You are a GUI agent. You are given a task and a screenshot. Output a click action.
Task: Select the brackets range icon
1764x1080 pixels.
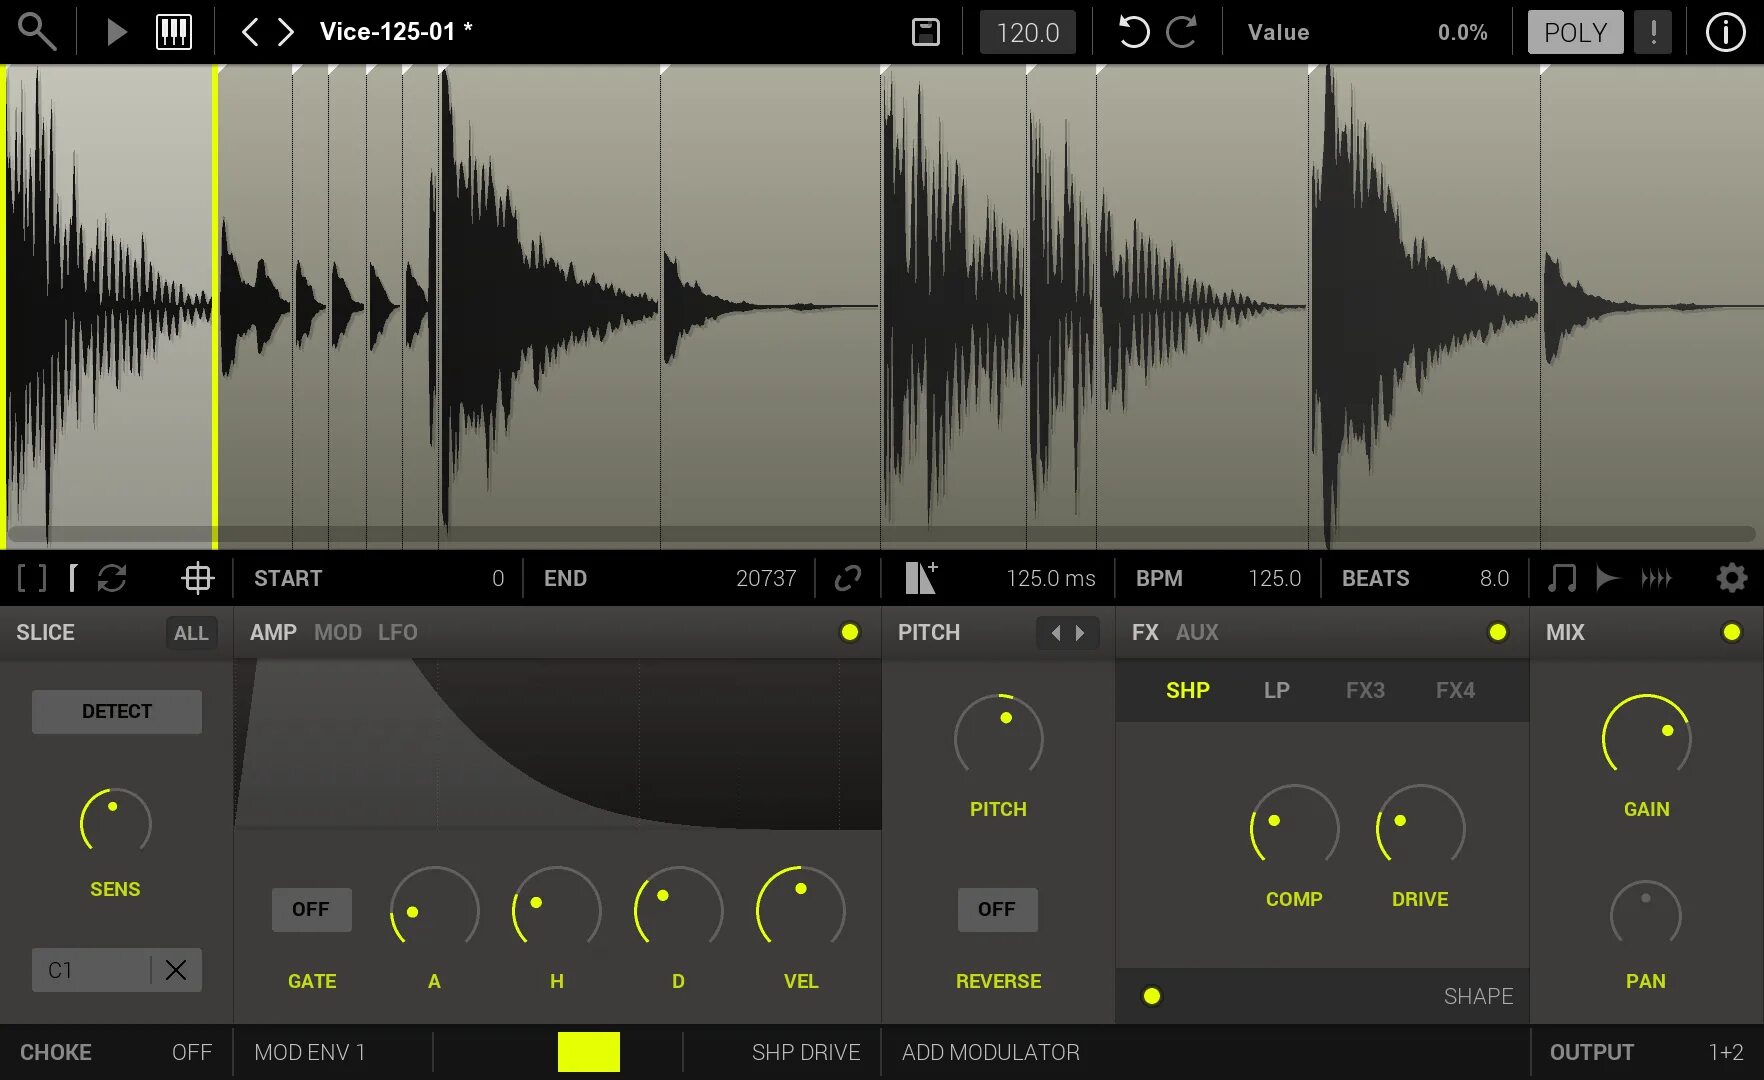click(32, 578)
